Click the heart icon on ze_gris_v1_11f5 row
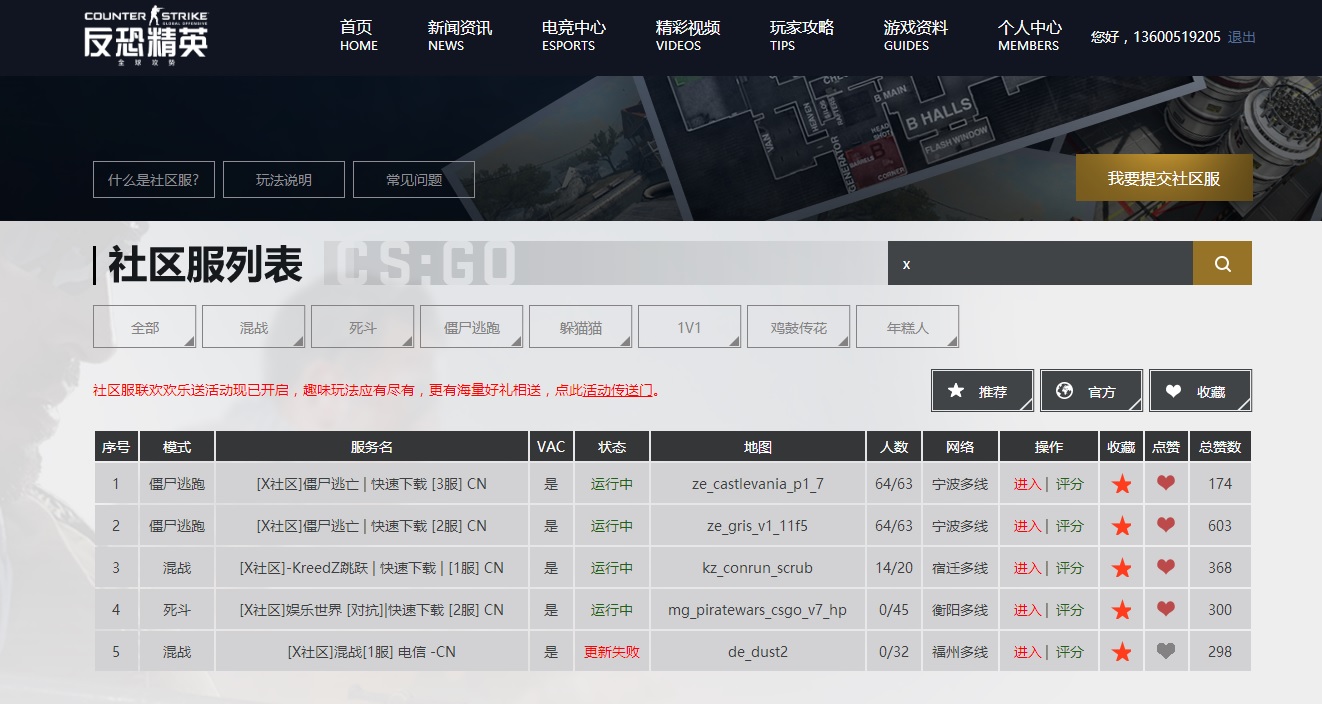 coord(1166,525)
